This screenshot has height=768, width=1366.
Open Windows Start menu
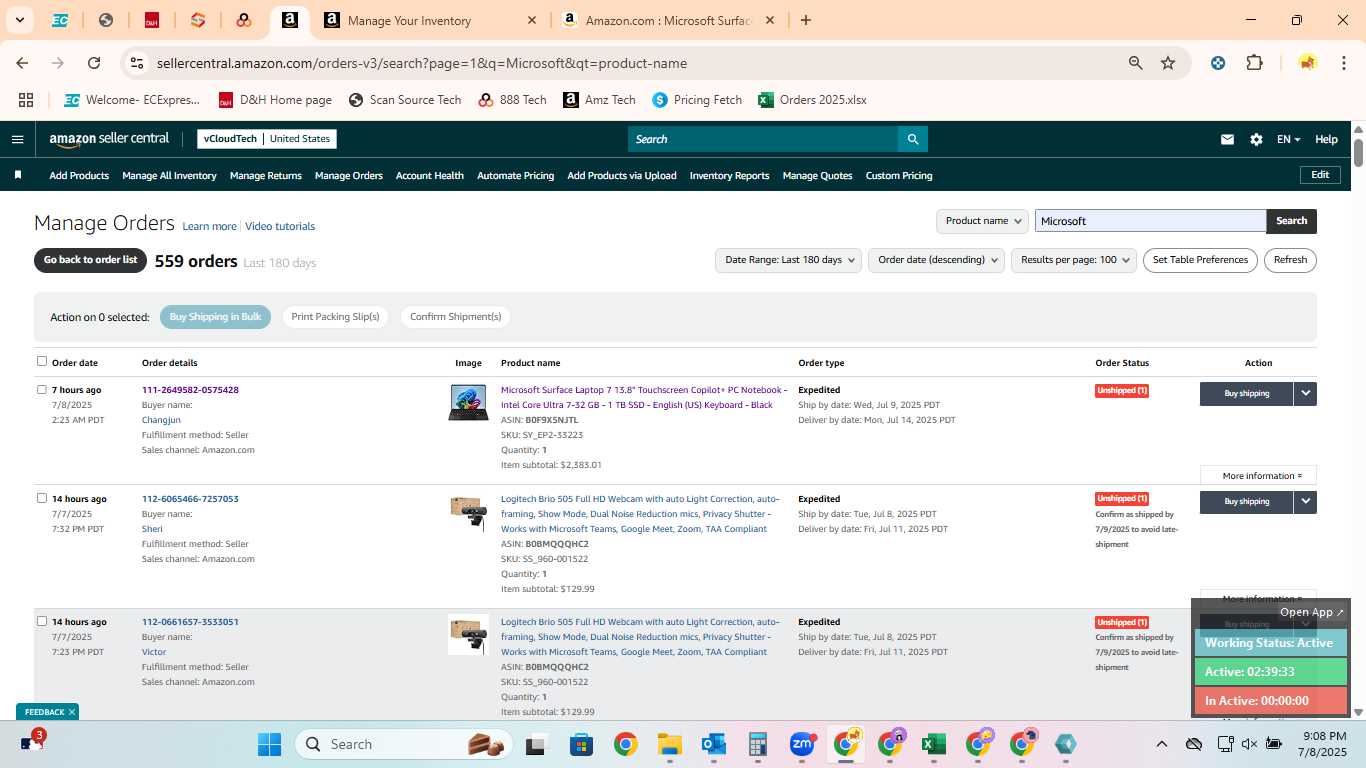[x=269, y=744]
